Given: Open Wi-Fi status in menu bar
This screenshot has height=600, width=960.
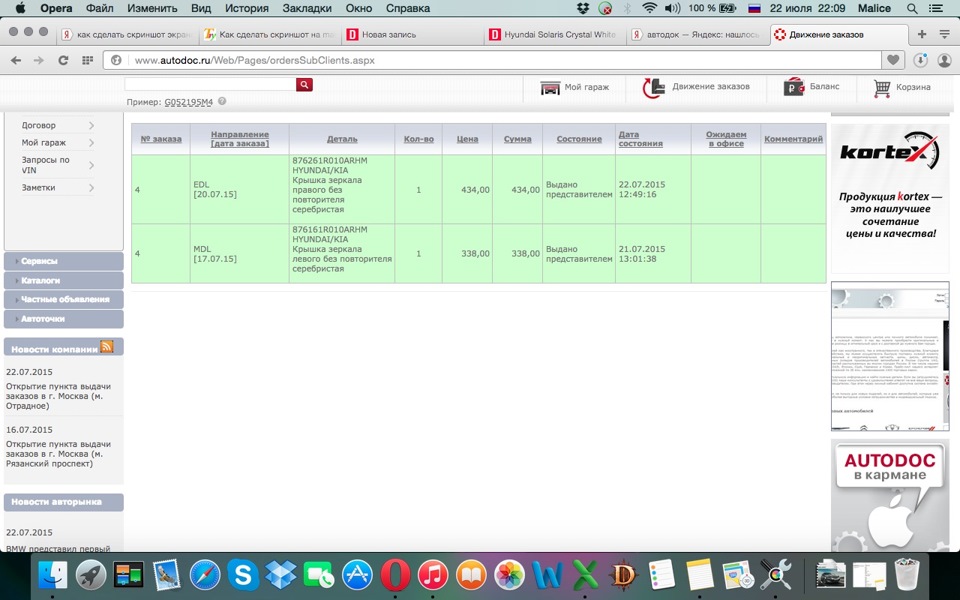Looking at the screenshot, I should pyautogui.click(x=650, y=9).
